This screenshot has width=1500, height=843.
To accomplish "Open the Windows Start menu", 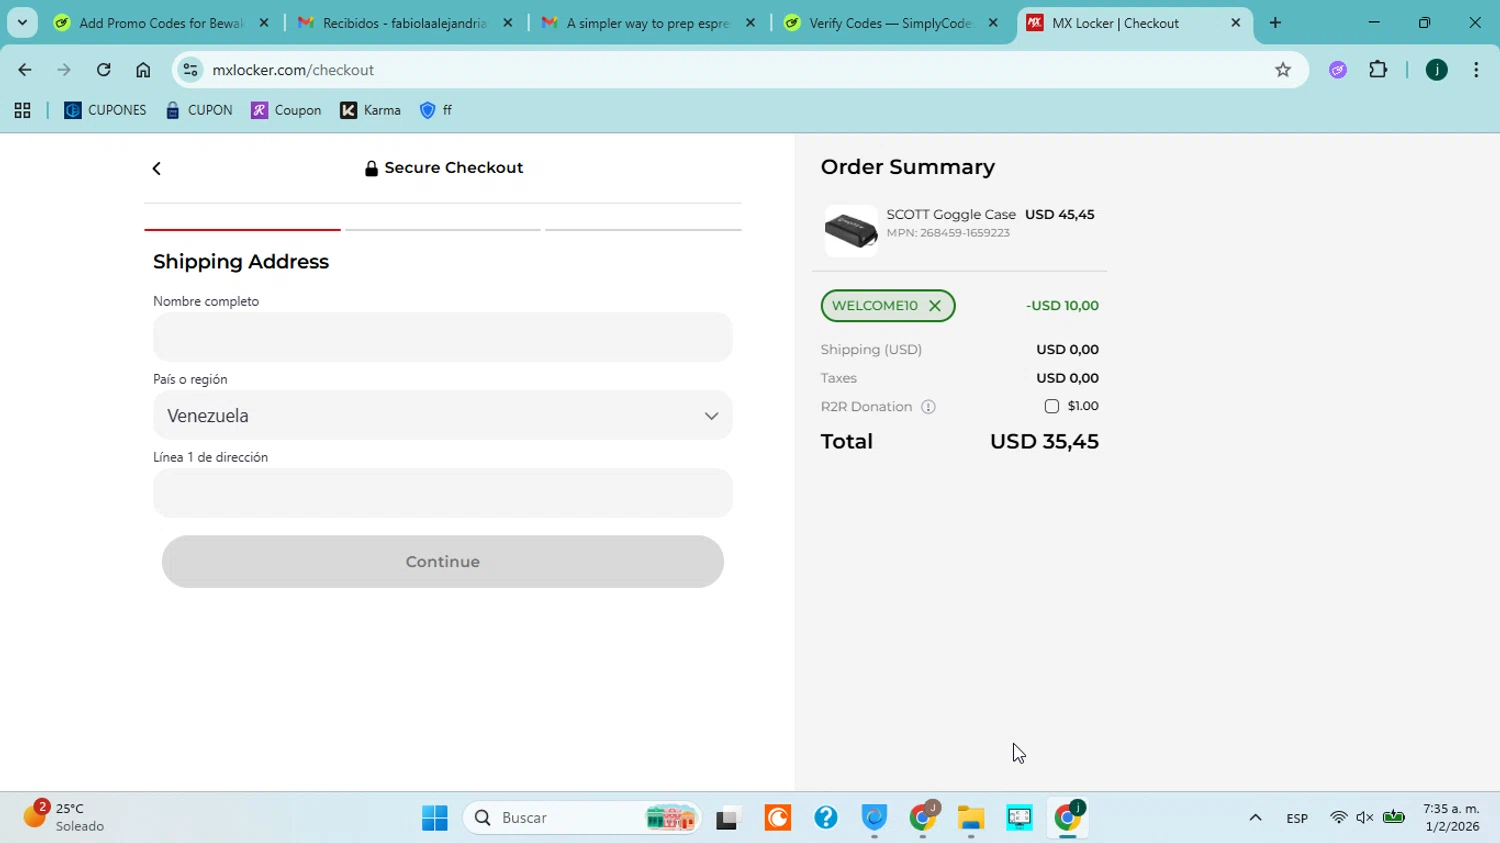I will tap(435, 818).
